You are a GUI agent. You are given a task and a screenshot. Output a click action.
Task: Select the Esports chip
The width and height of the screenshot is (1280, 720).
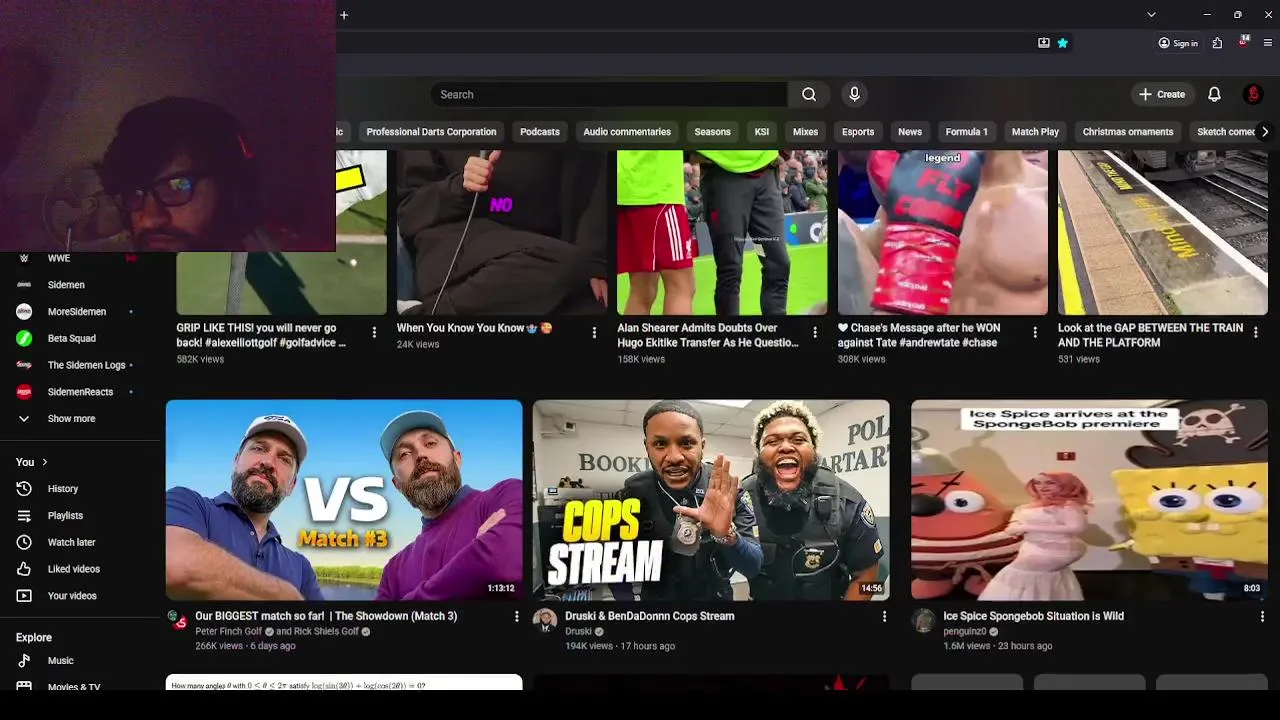tap(858, 132)
